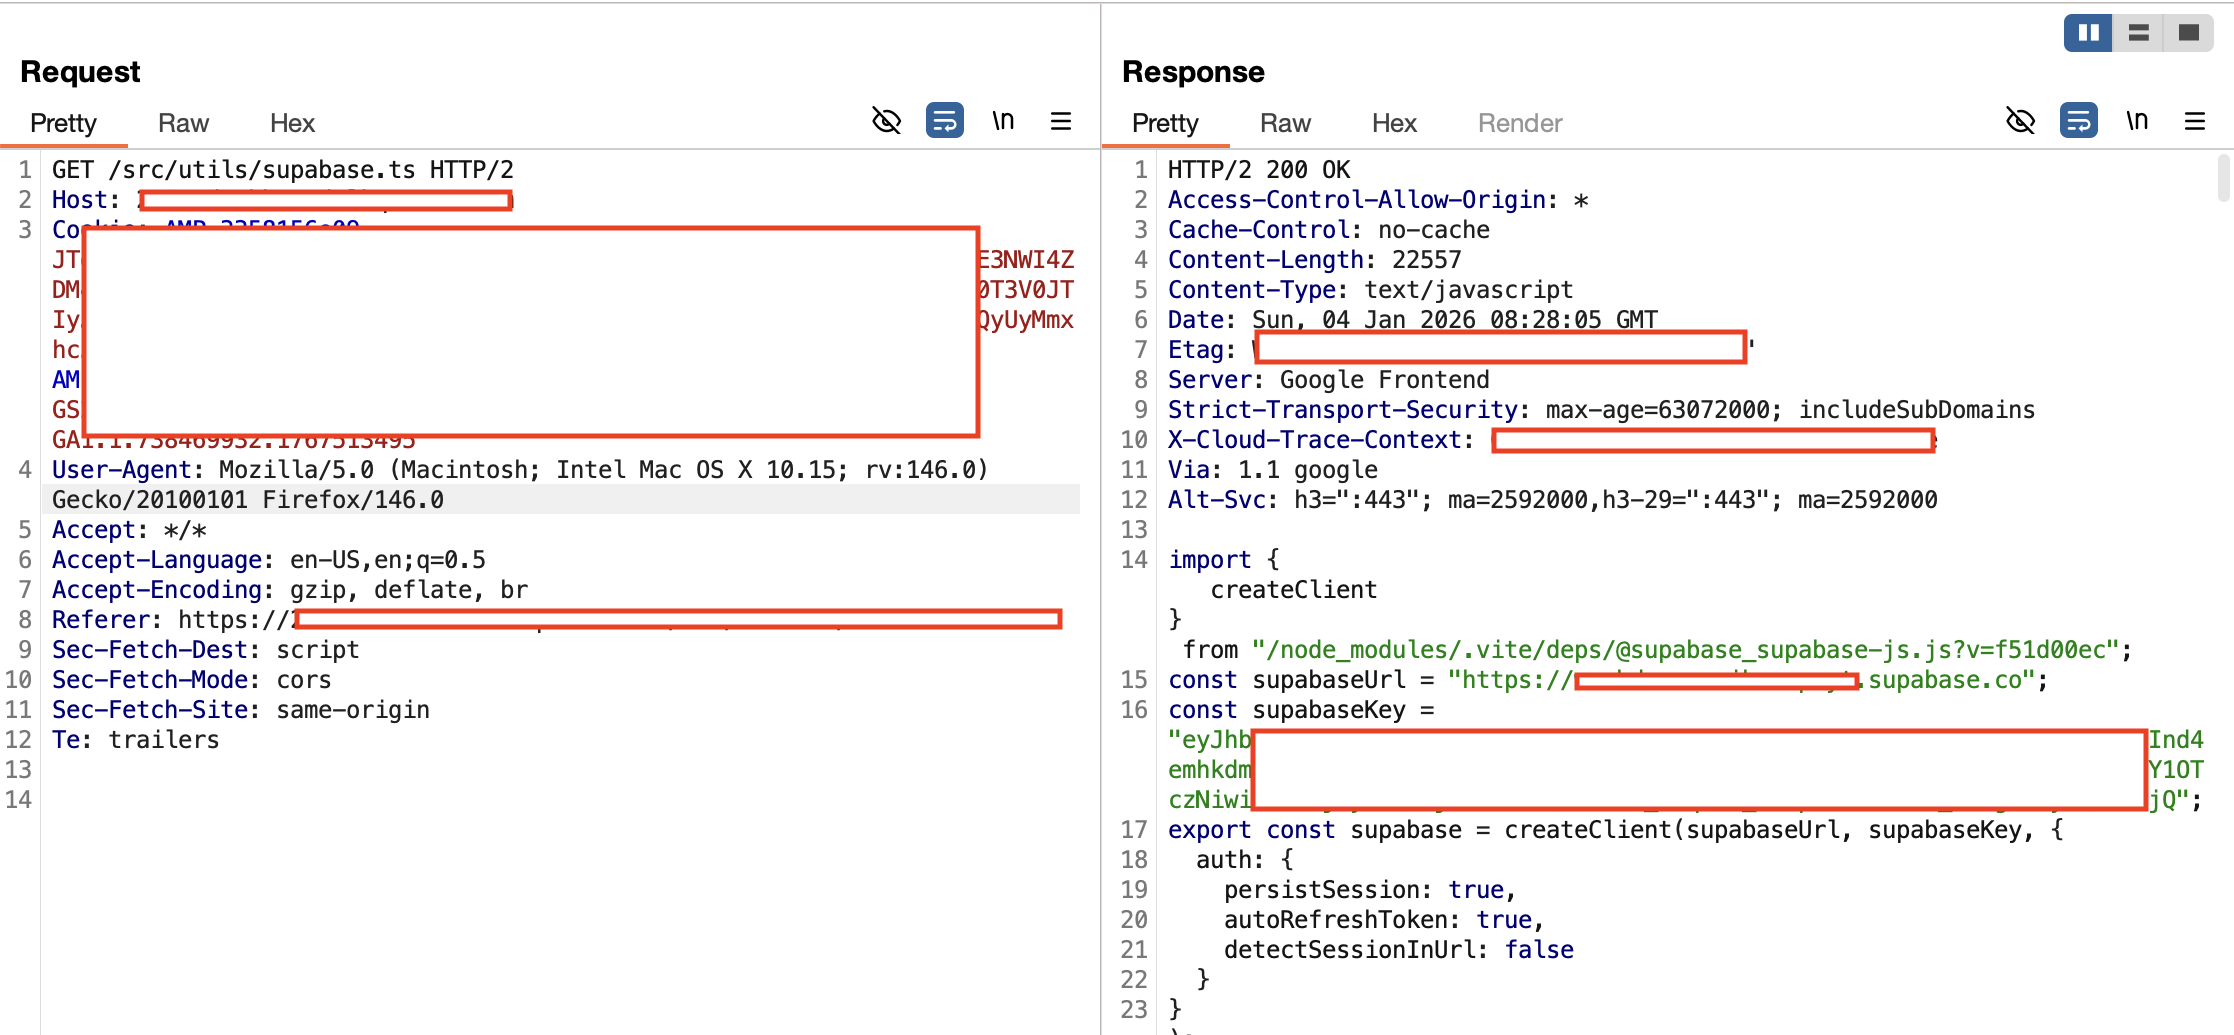Switch Request view to Raw tab
This screenshot has height=1035, width=2234.
pos(183,123)
